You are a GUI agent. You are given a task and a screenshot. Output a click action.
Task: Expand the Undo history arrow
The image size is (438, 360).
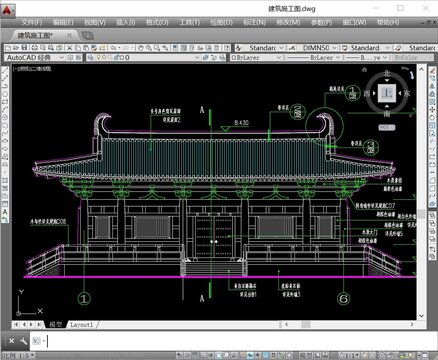pyautogui.click(x=119, y=48)
